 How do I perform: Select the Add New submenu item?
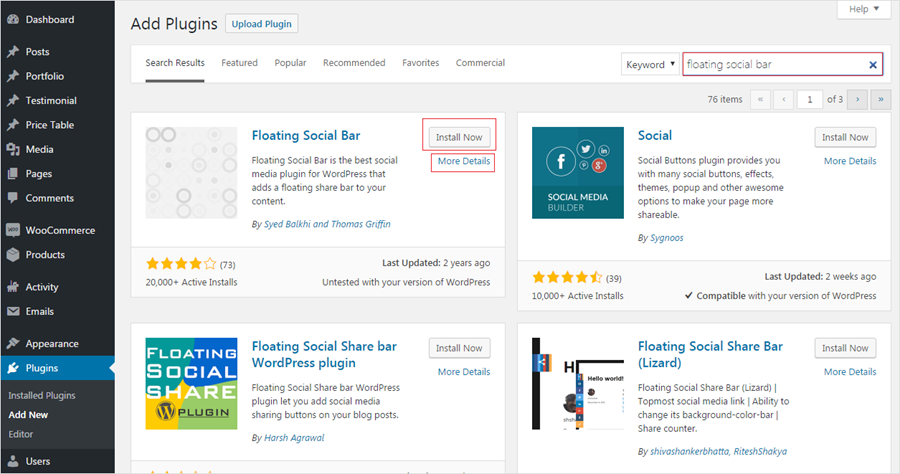click(28, 415)
